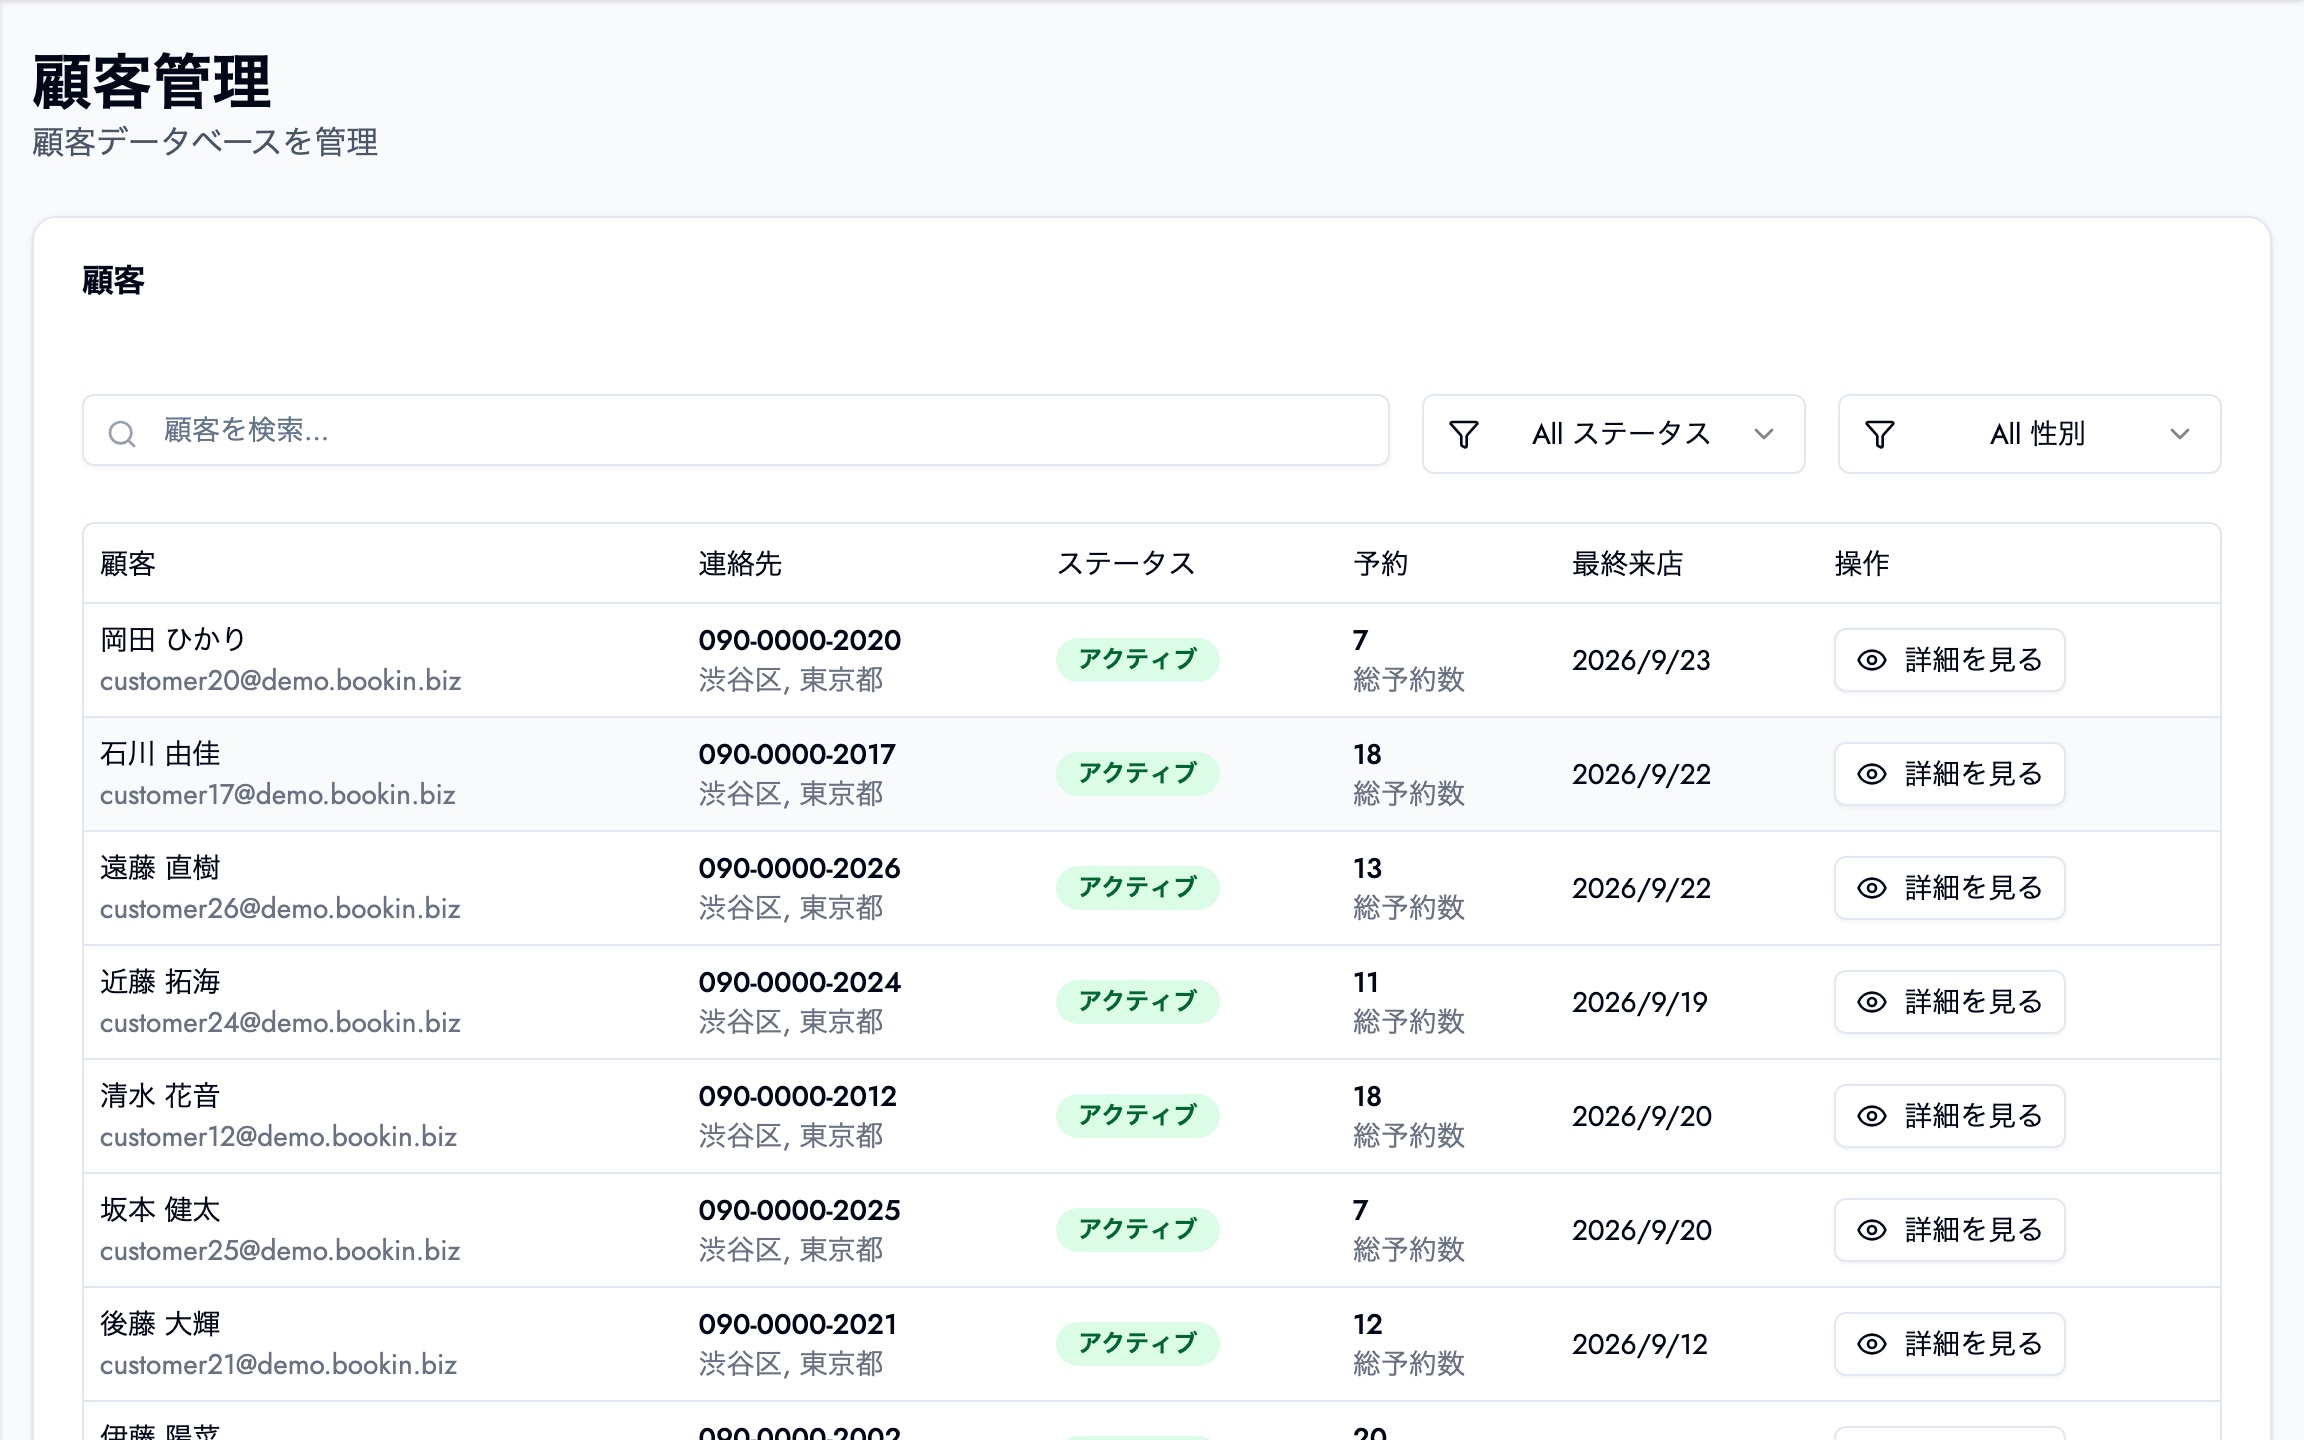Click the アクティブ badge for 岡田 ひかり
The image size is (2304, 1440).
click(1138, 660)
